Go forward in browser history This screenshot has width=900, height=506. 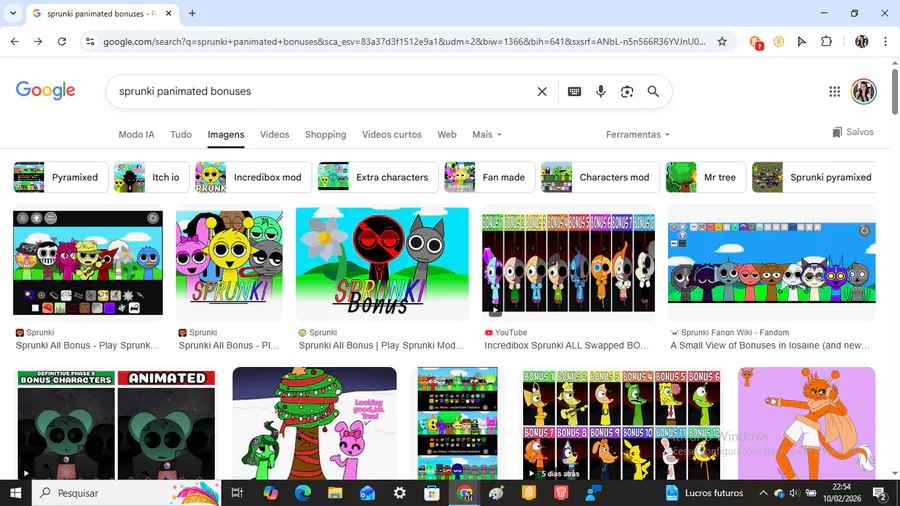[38, 41]
